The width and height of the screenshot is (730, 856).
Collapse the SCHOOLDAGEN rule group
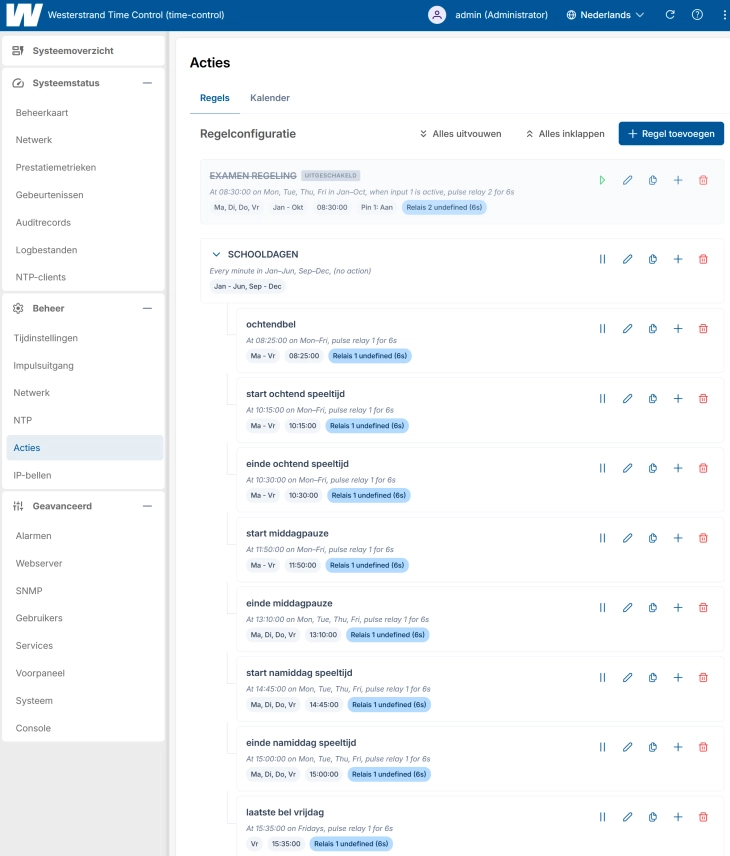(x=216, y=254)
